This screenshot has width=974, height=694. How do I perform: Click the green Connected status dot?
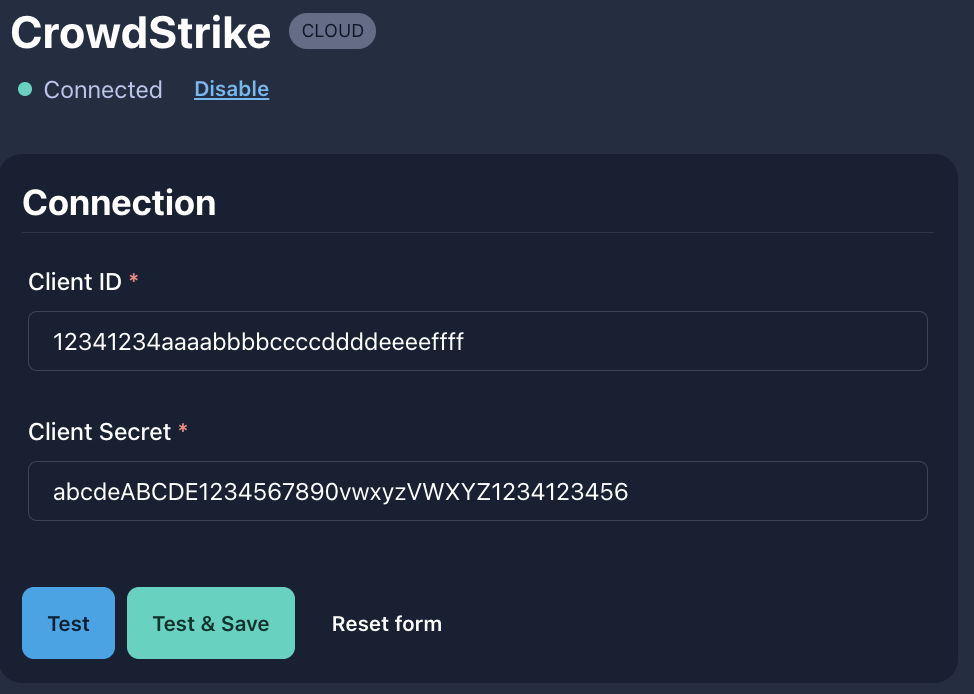(25, 90)
